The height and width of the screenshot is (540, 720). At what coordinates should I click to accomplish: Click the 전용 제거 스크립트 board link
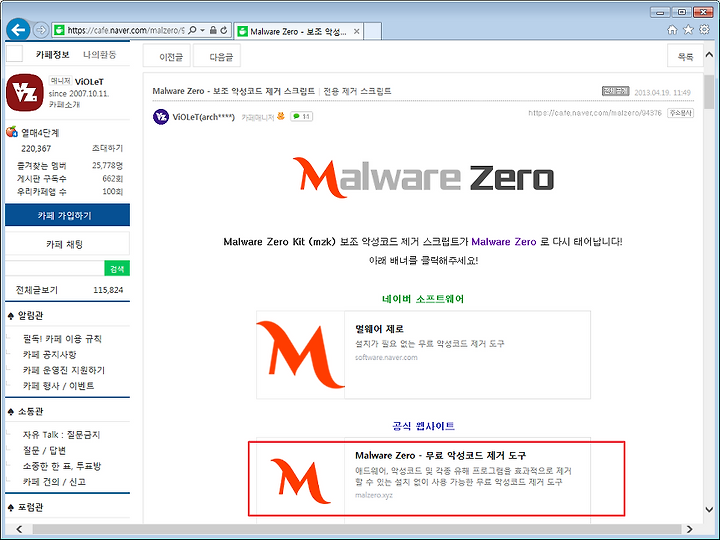point(357,91)
